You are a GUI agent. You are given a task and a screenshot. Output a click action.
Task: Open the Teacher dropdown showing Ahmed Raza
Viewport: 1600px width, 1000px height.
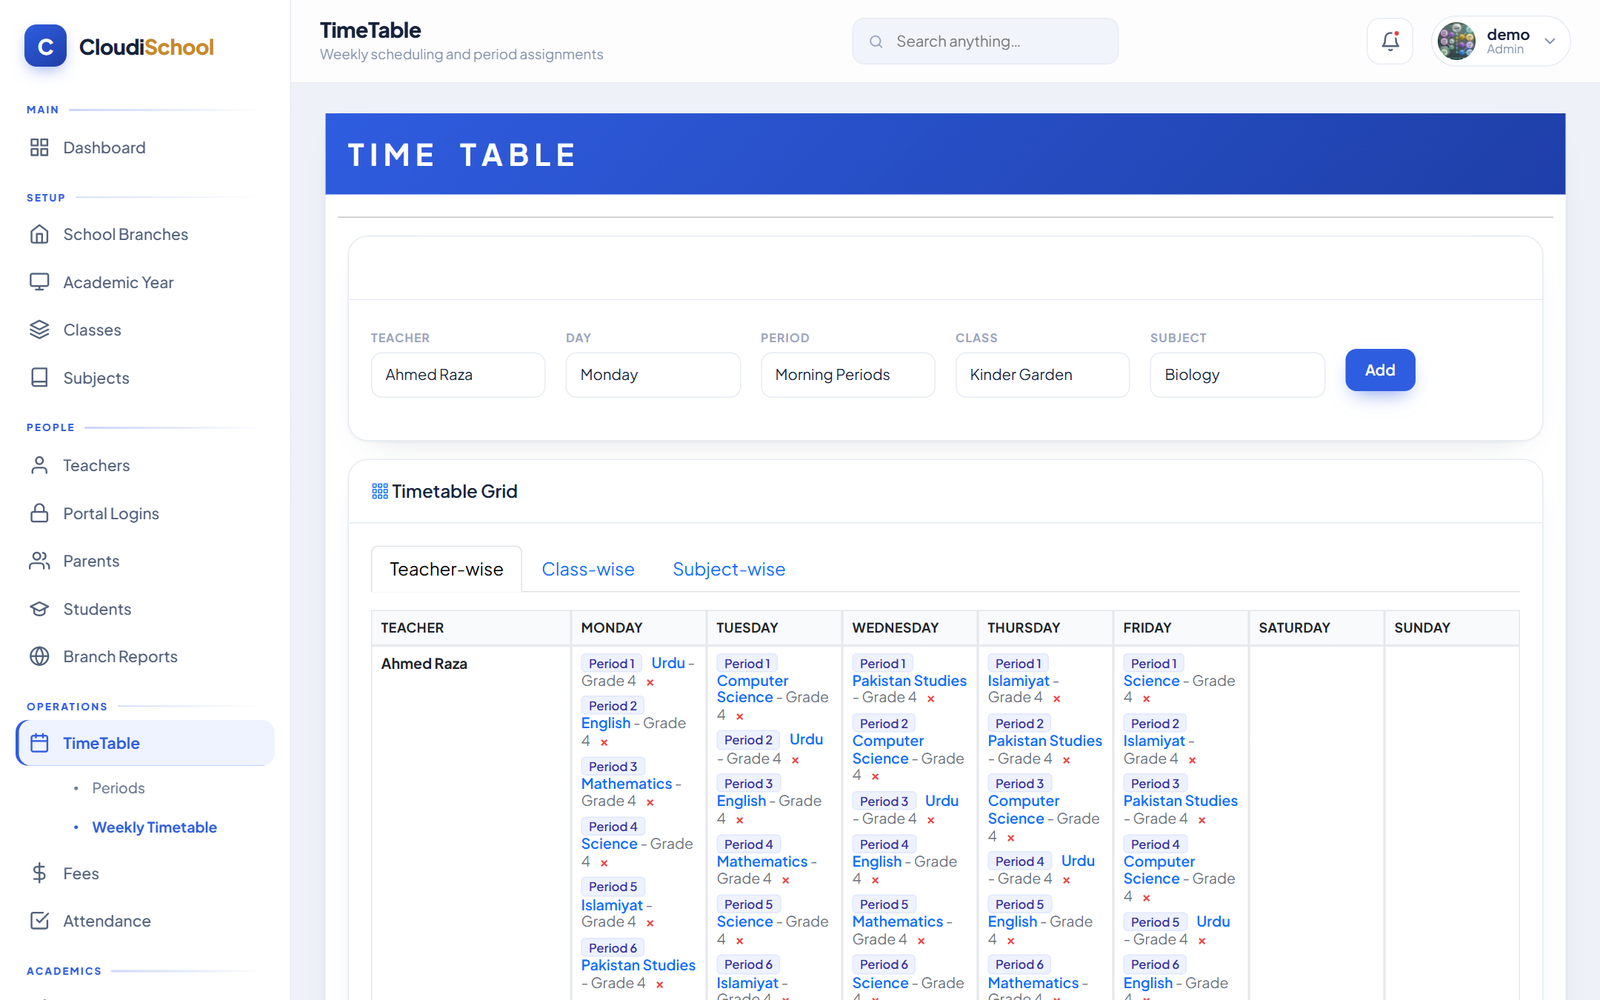458,375
